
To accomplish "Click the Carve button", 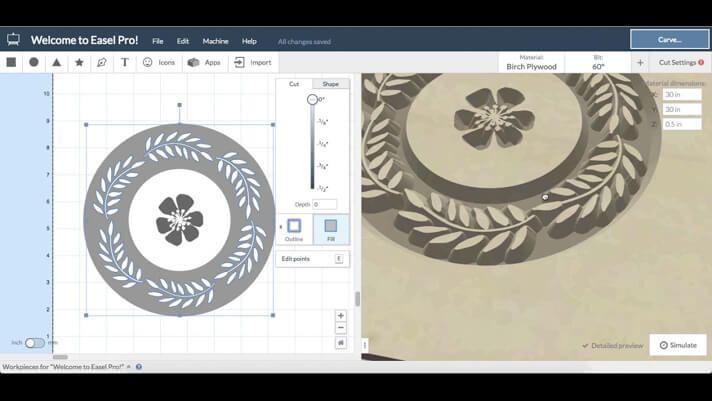I will [x=669, y=40].
